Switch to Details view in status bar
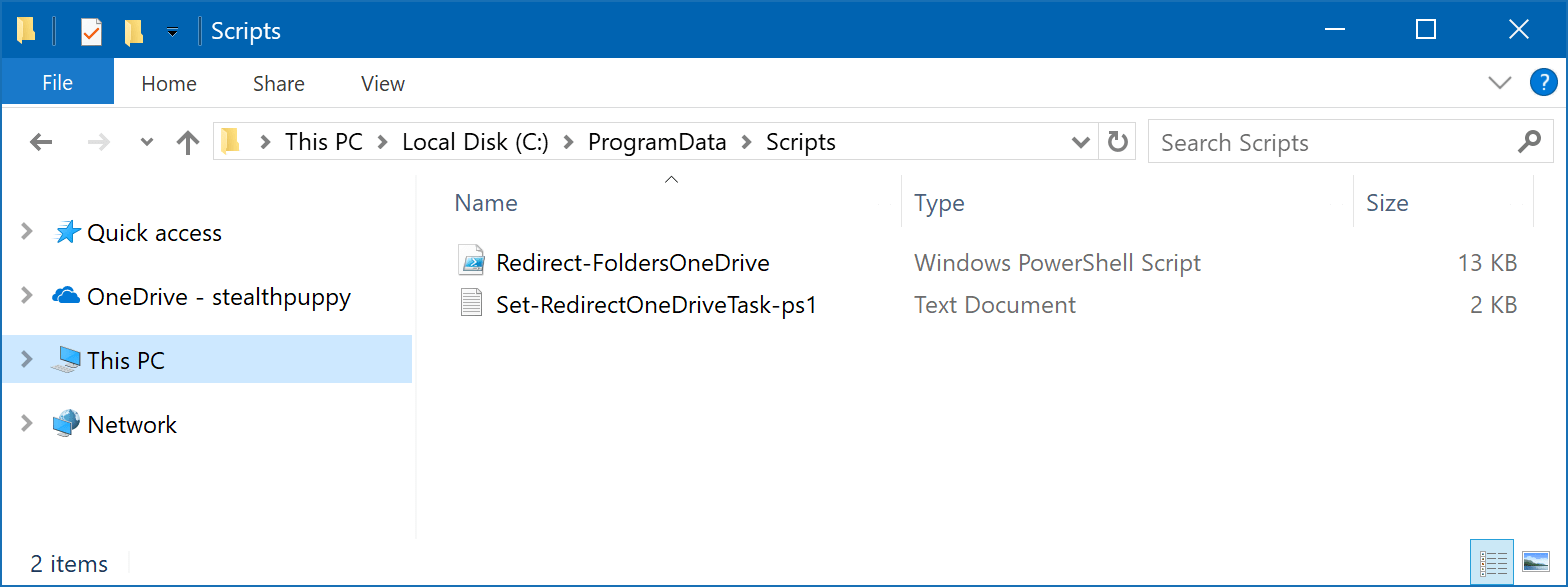The height and width of the screenshot is (587, 1568). 1492,562
